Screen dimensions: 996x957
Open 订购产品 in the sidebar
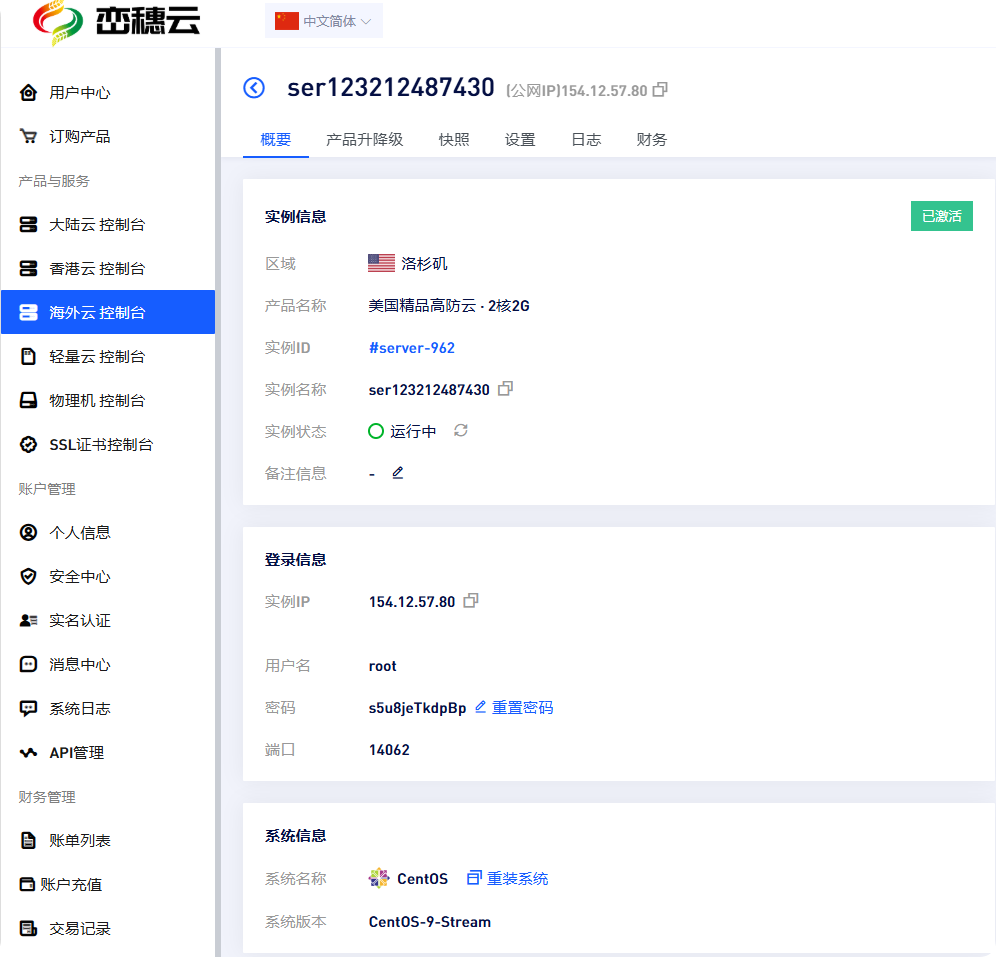pos(108,136)
